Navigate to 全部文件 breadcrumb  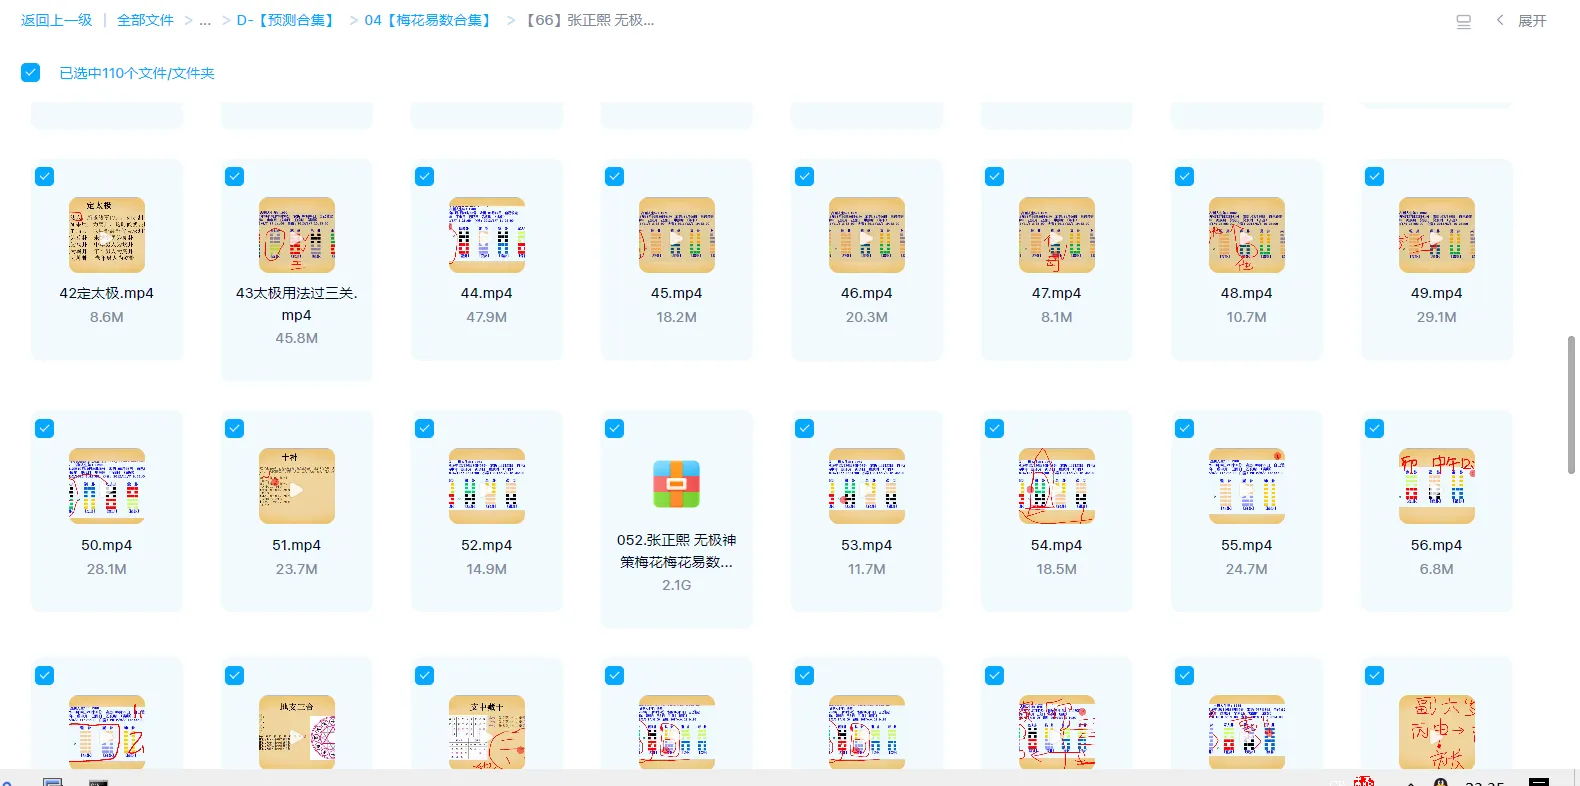click(145, 20)
